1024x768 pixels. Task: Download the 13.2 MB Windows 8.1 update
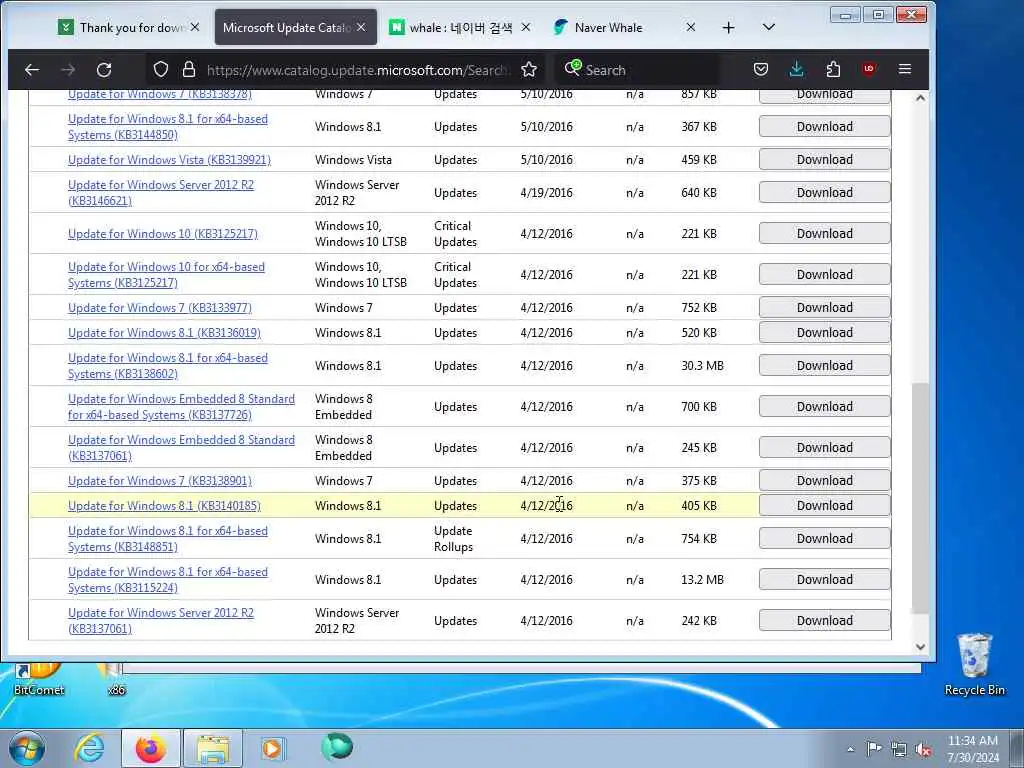tap(824, 580)
